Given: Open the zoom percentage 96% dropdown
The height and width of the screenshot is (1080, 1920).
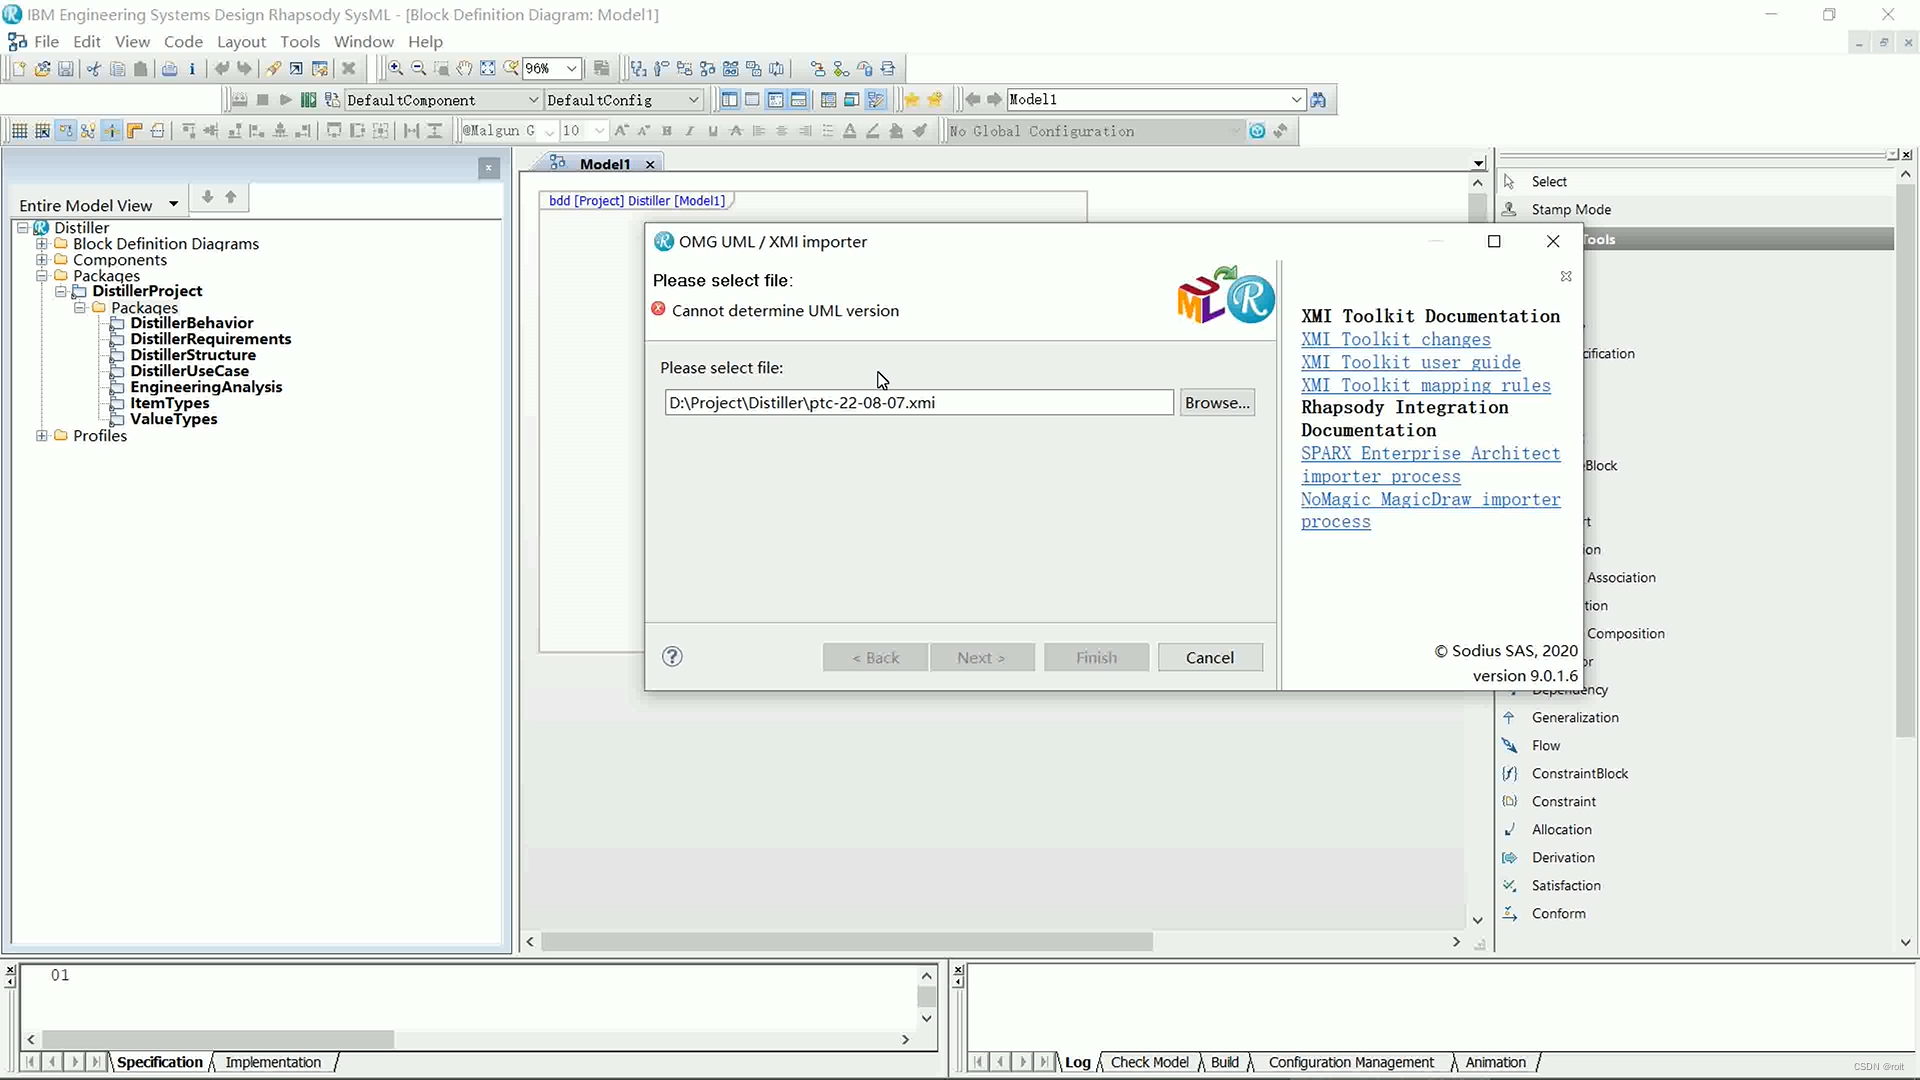Looking at the screenshot, I should point(572,69).
